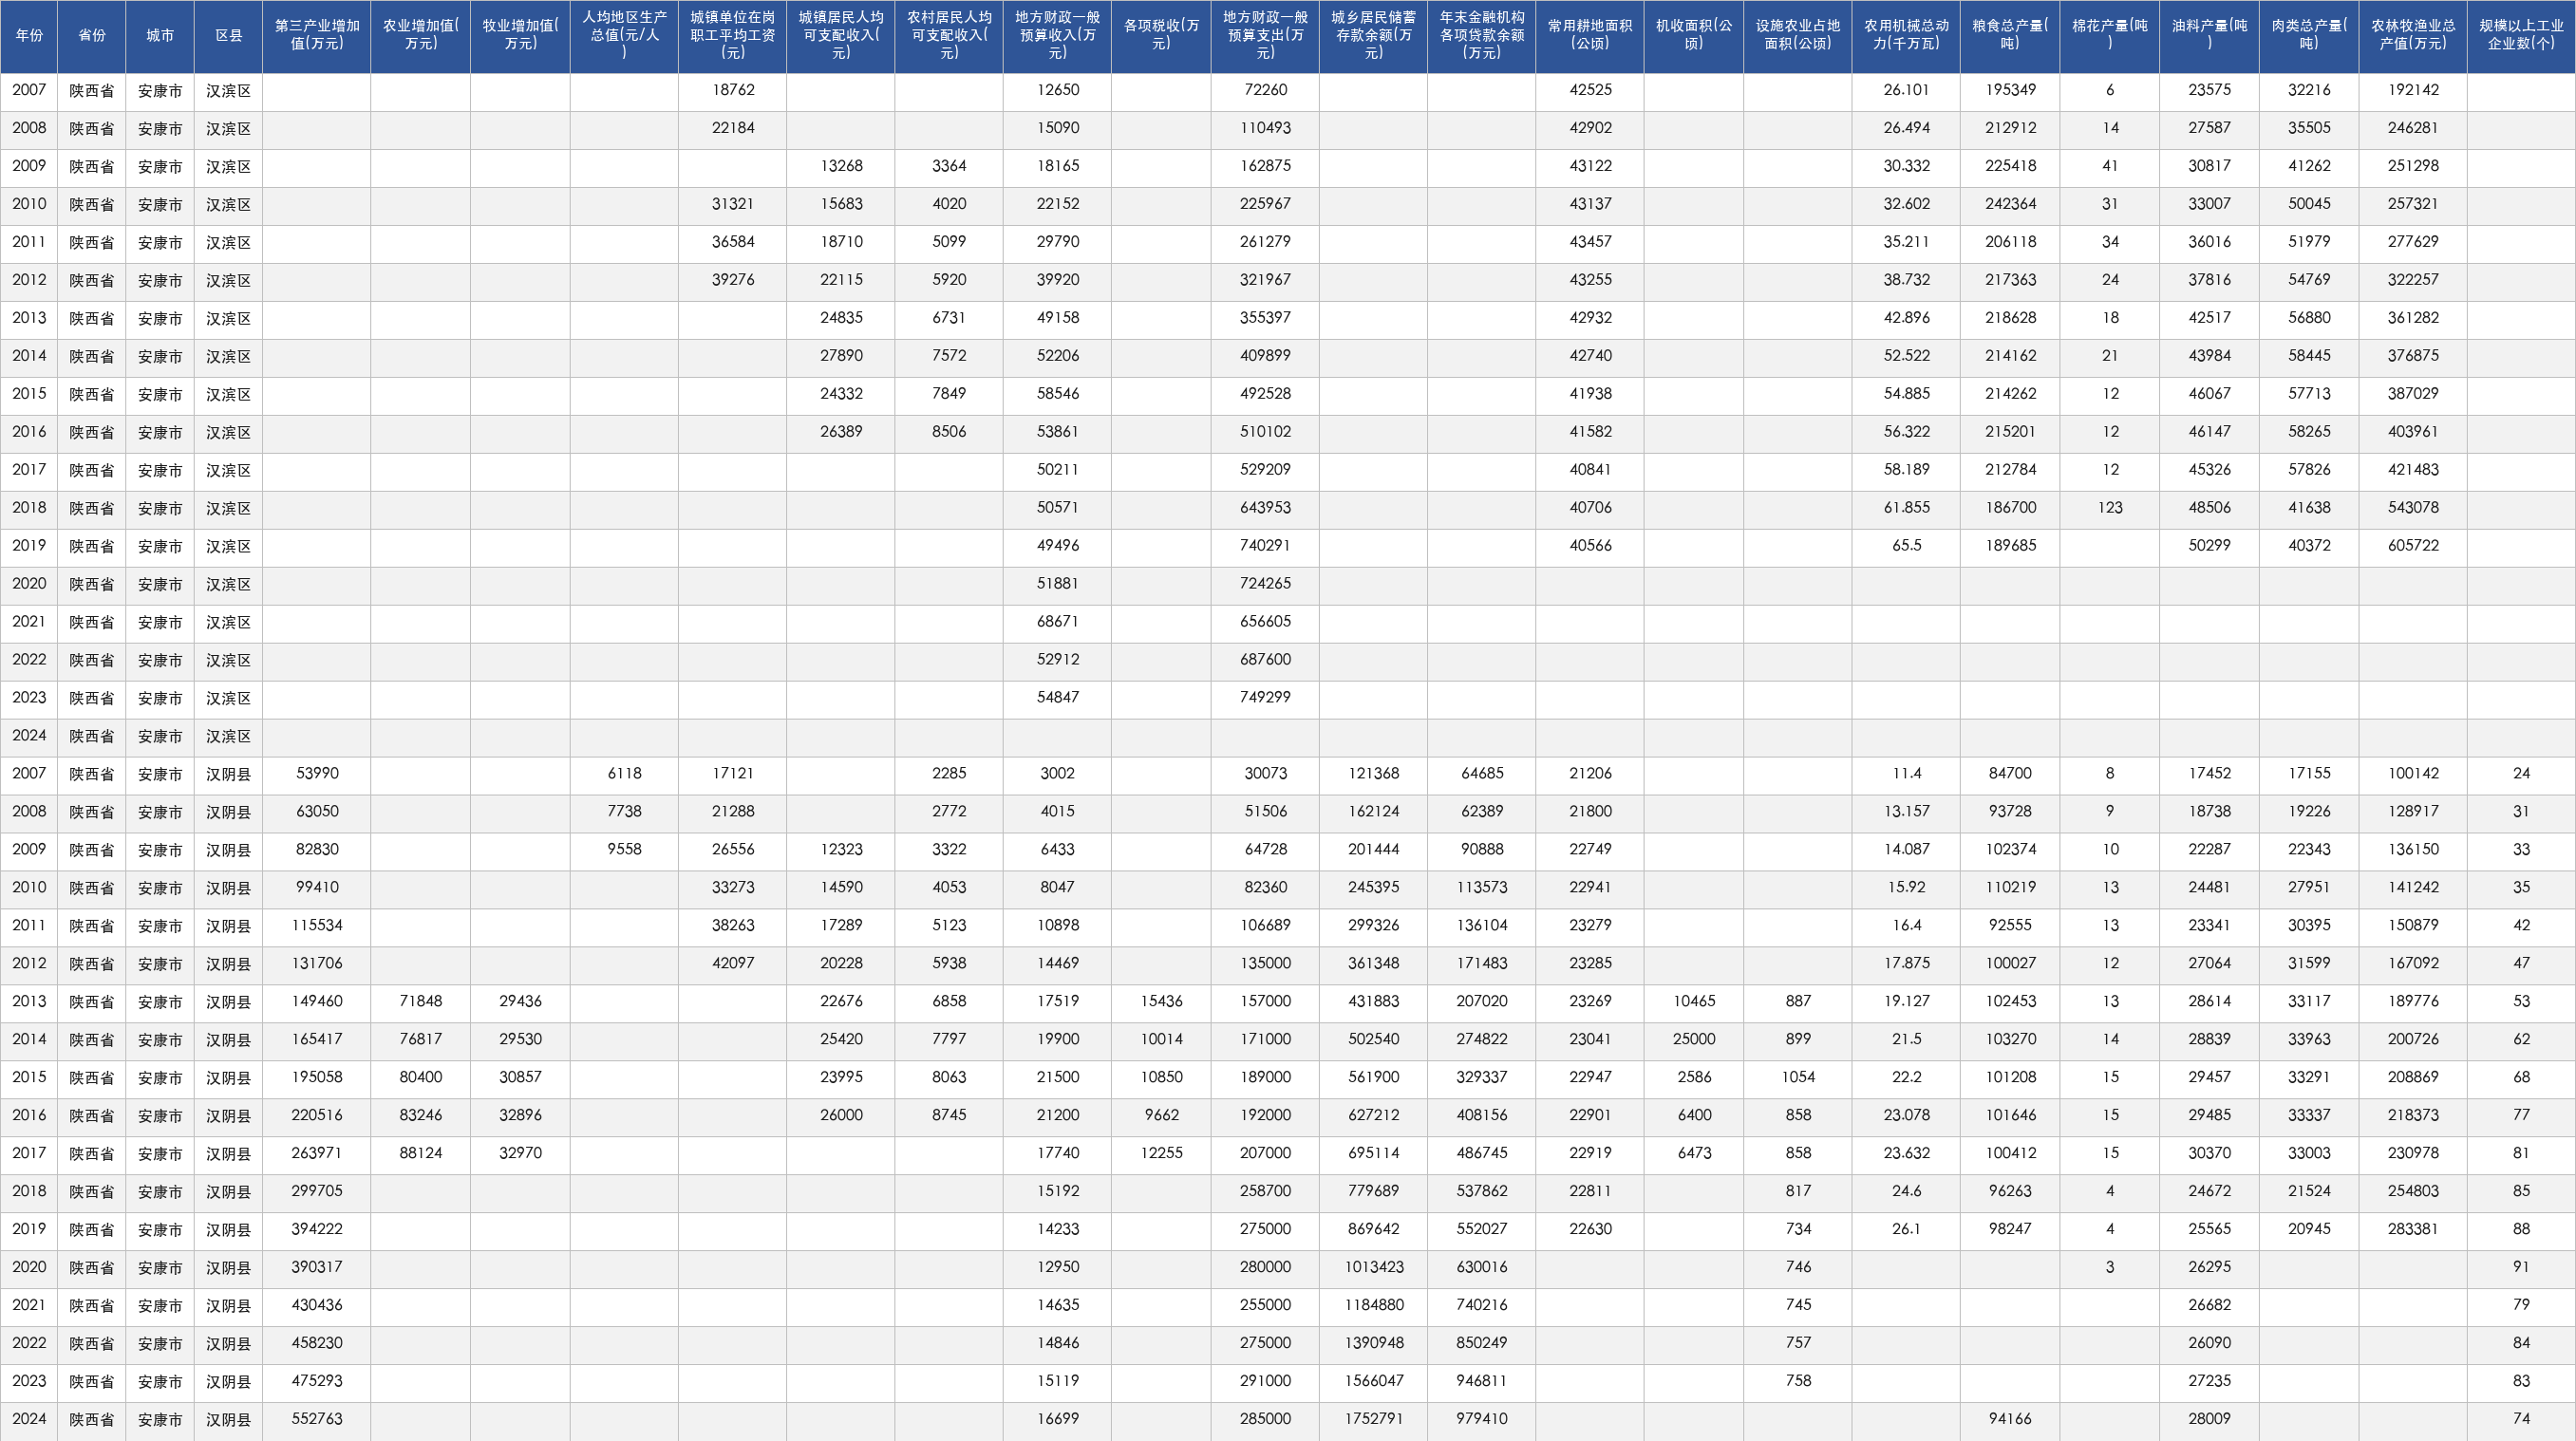Select the 1054 设施农业占地面积 cell
This screenshot has width=2576, height=1441.
click(x=1798, y=1078)
